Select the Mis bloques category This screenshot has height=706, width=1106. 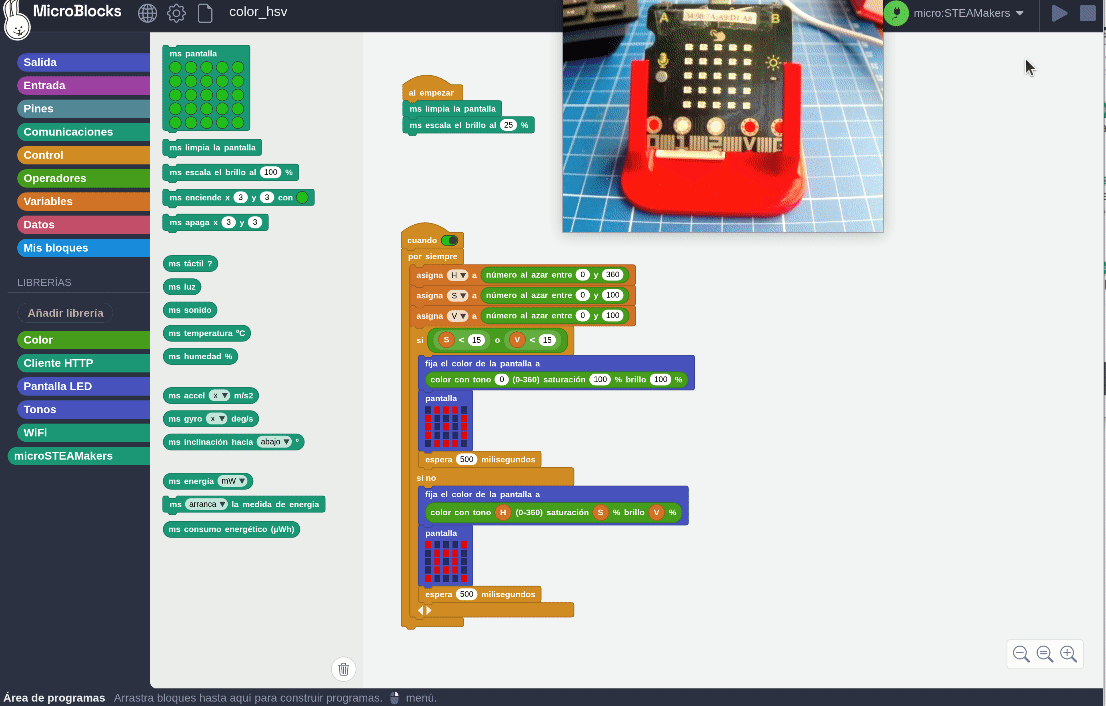pyautogui.click(x=83, y=248)
